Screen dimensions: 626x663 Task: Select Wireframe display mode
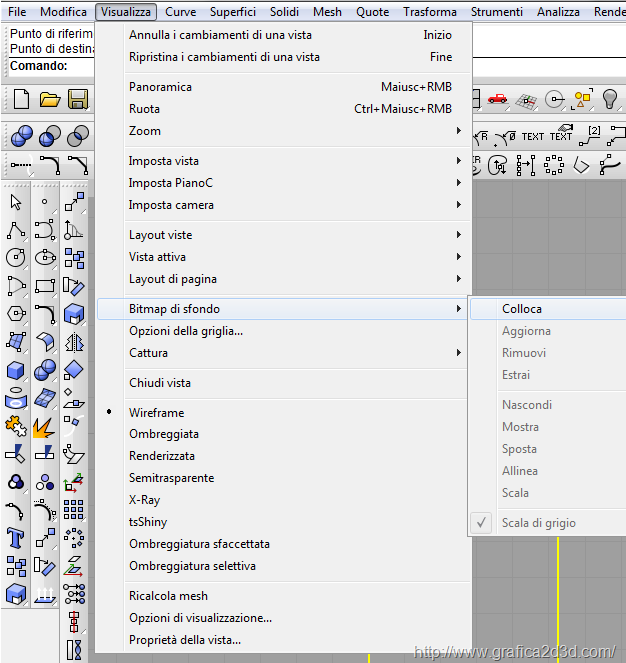coord(156,413)
